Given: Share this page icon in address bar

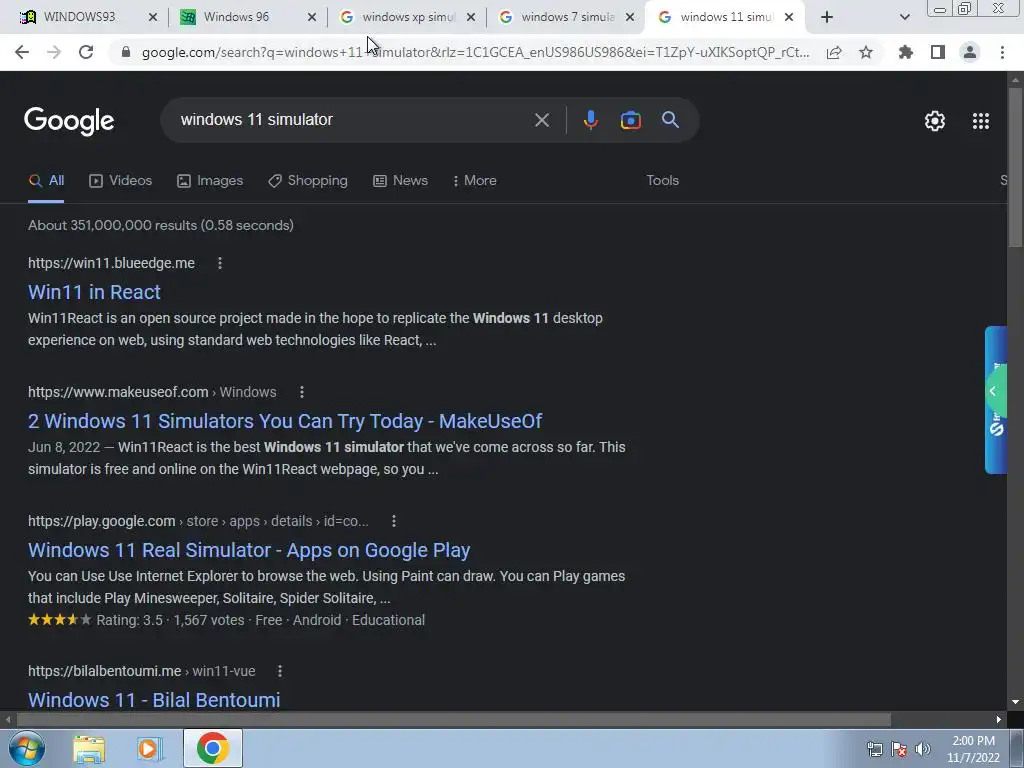Looking at the screenshot, I should click(x=834, y=52).
